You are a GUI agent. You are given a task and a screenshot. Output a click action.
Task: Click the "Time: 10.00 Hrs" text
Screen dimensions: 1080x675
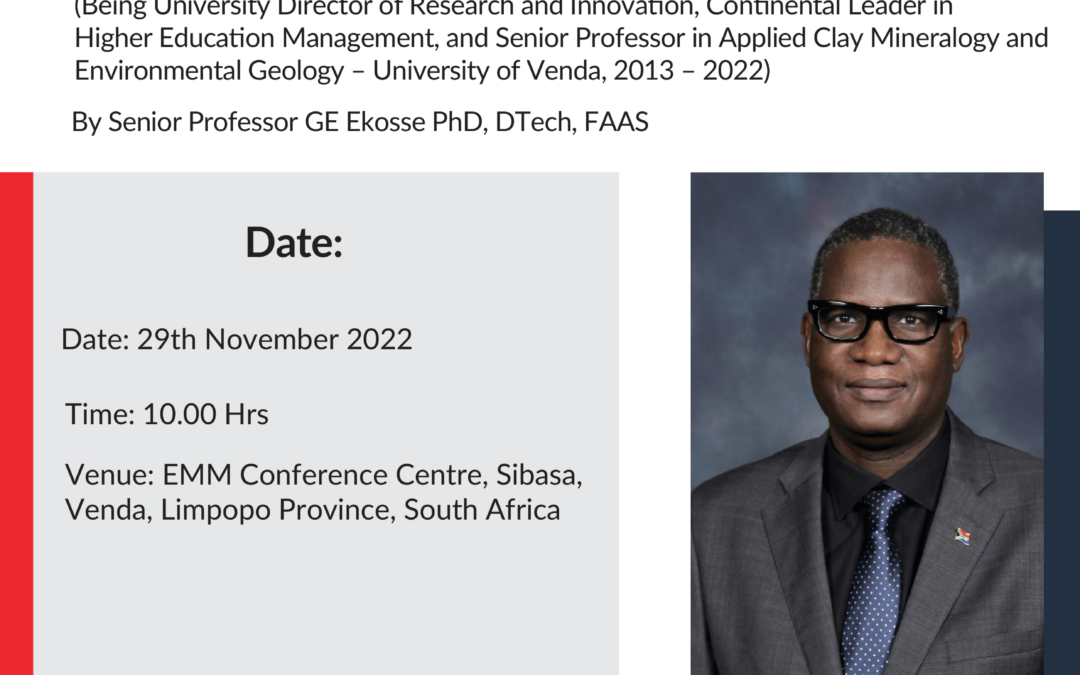point(167,414)
